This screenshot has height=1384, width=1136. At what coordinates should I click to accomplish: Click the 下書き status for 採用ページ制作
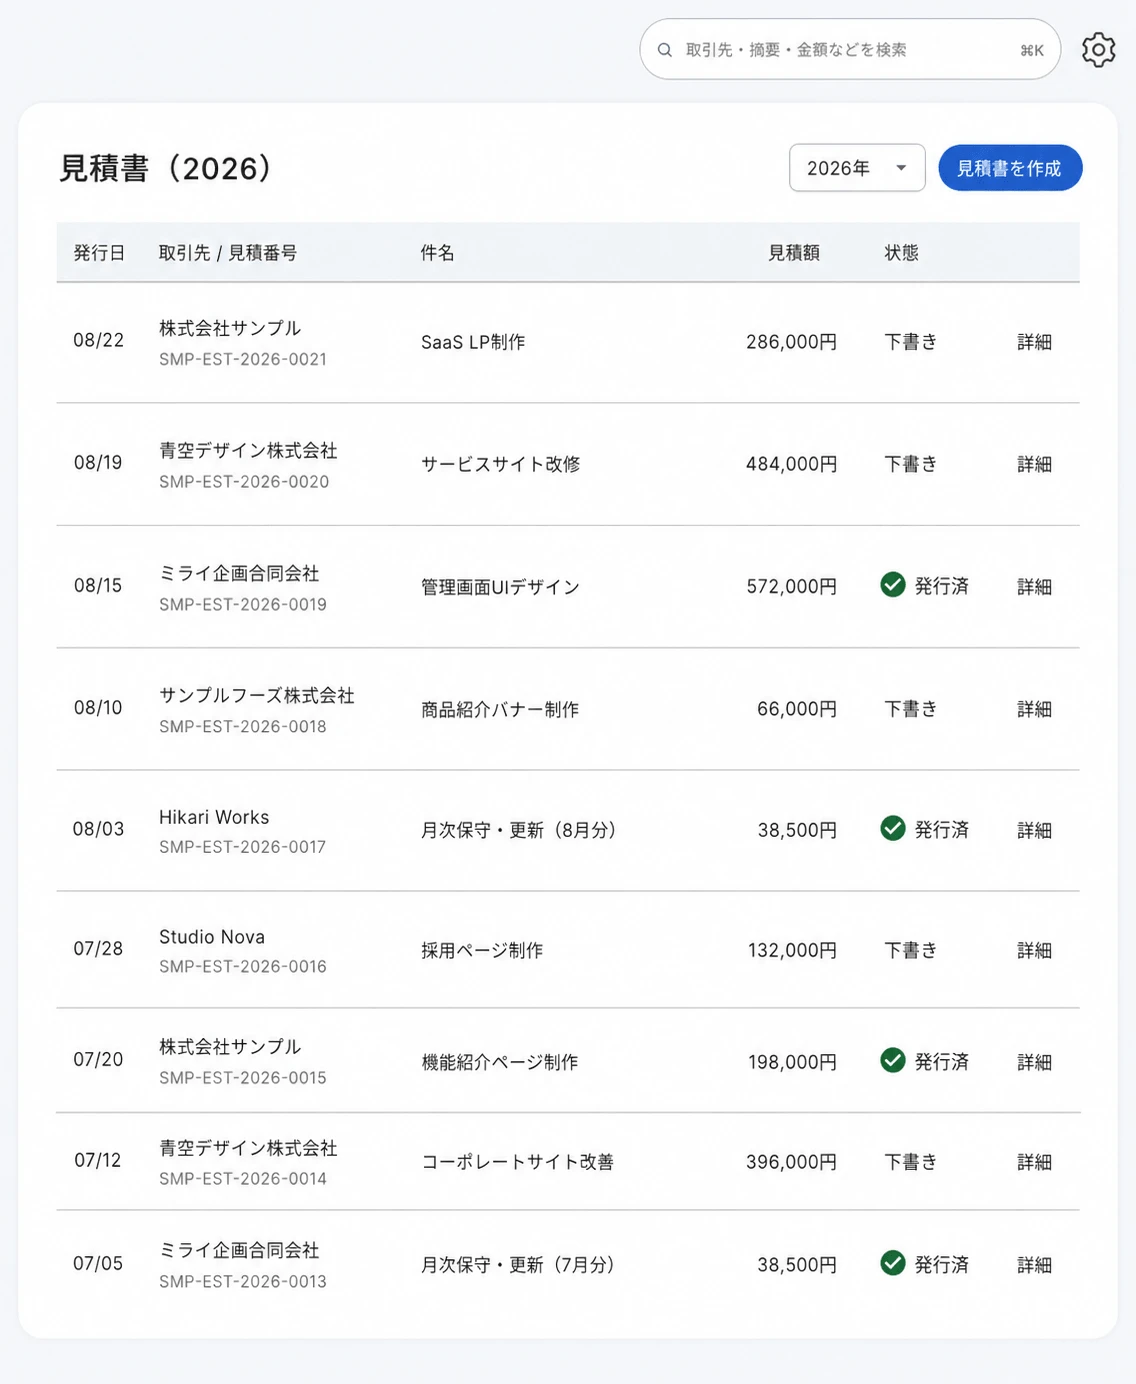(911, 950)
